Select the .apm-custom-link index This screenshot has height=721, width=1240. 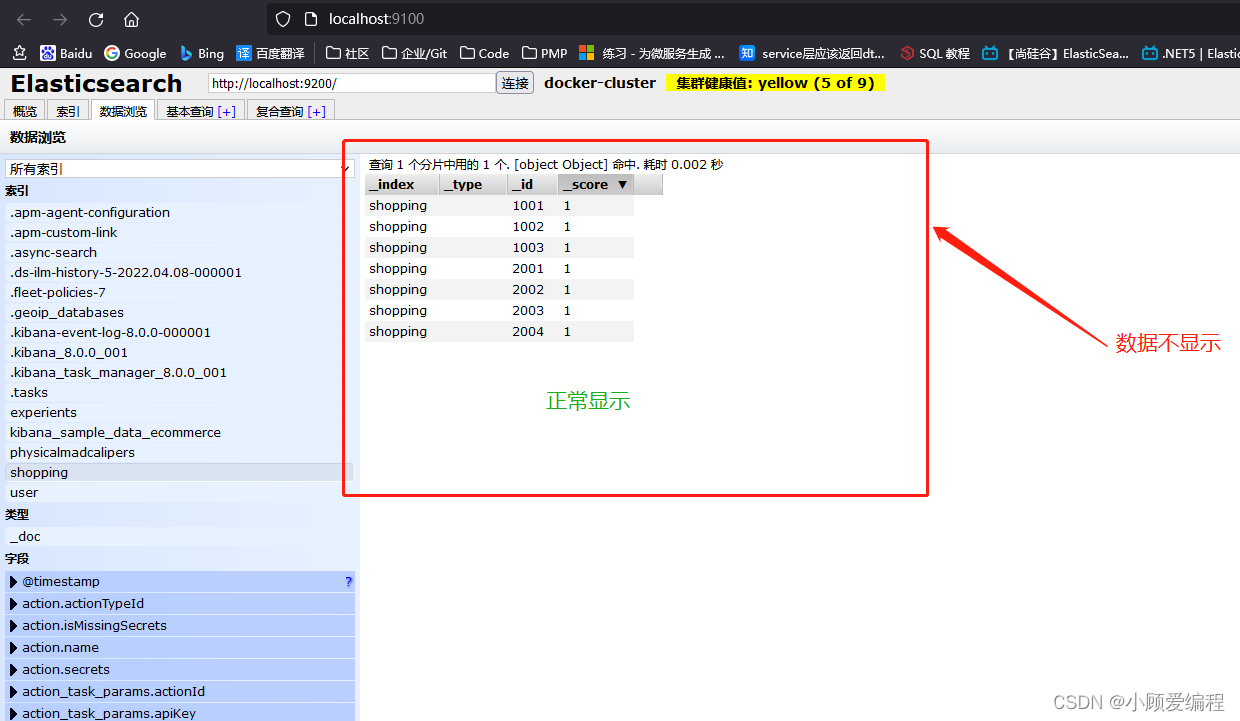pyautogui.click(x=180, y=232)
